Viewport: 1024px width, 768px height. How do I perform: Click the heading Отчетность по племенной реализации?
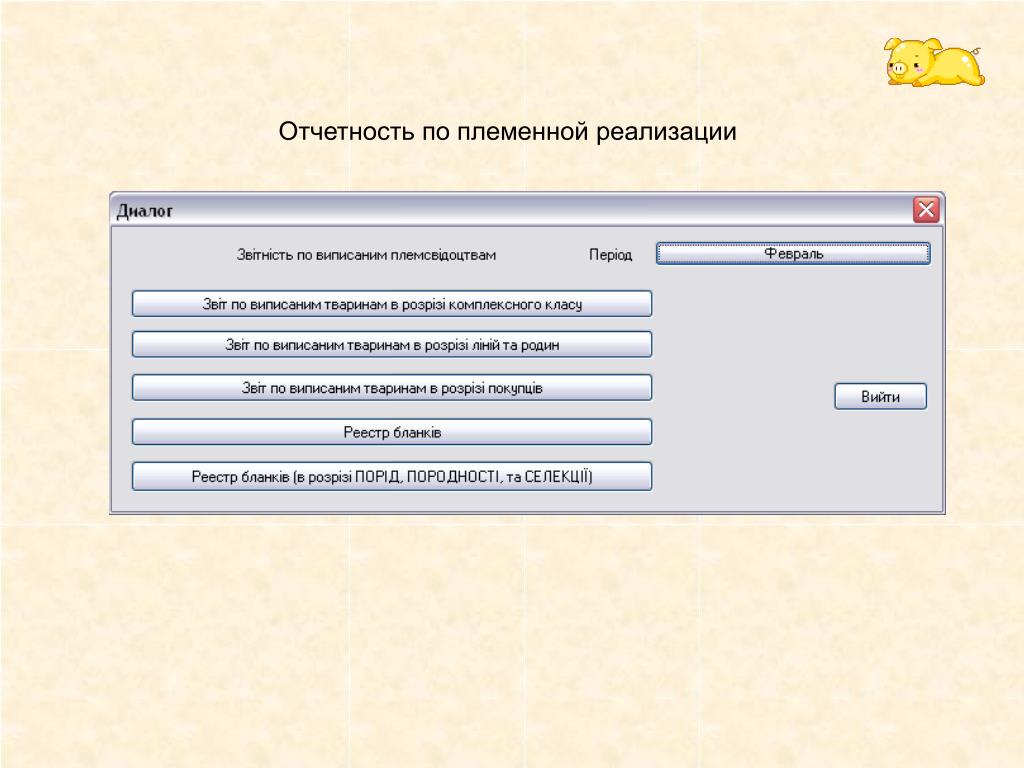pyautogui.click(x=507, y=132)
